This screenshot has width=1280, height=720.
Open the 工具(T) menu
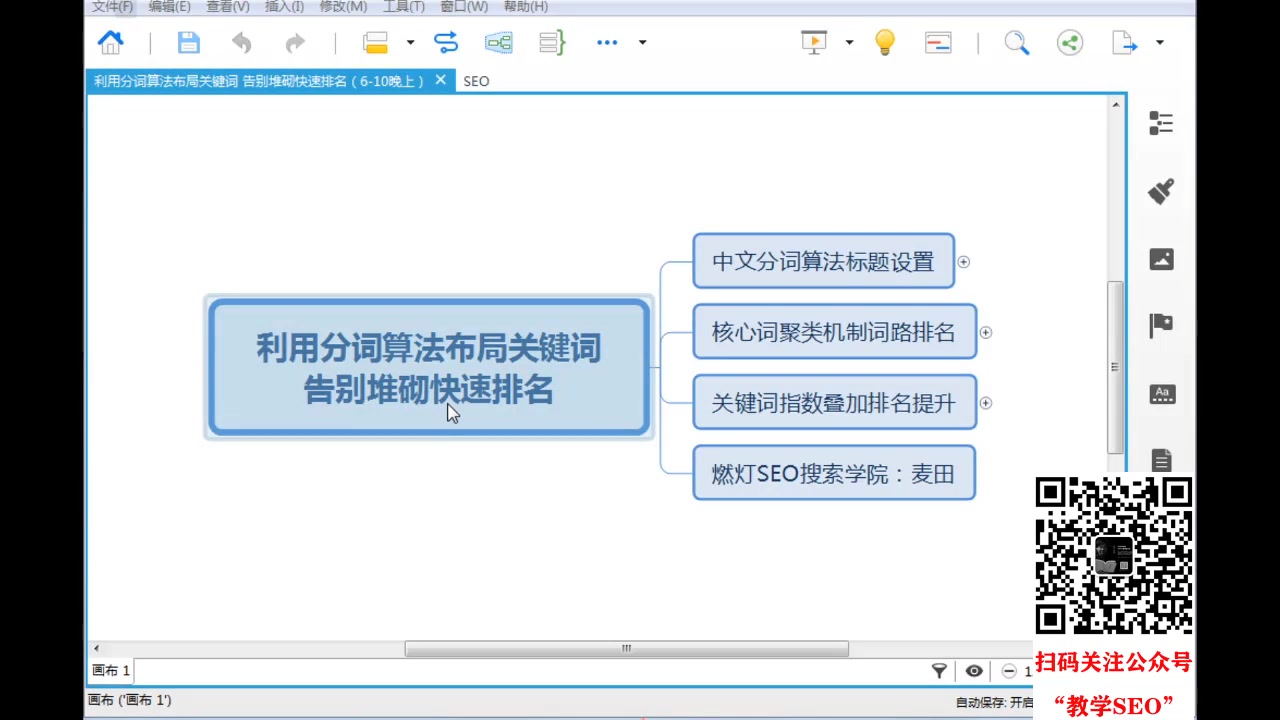[404, 7]
